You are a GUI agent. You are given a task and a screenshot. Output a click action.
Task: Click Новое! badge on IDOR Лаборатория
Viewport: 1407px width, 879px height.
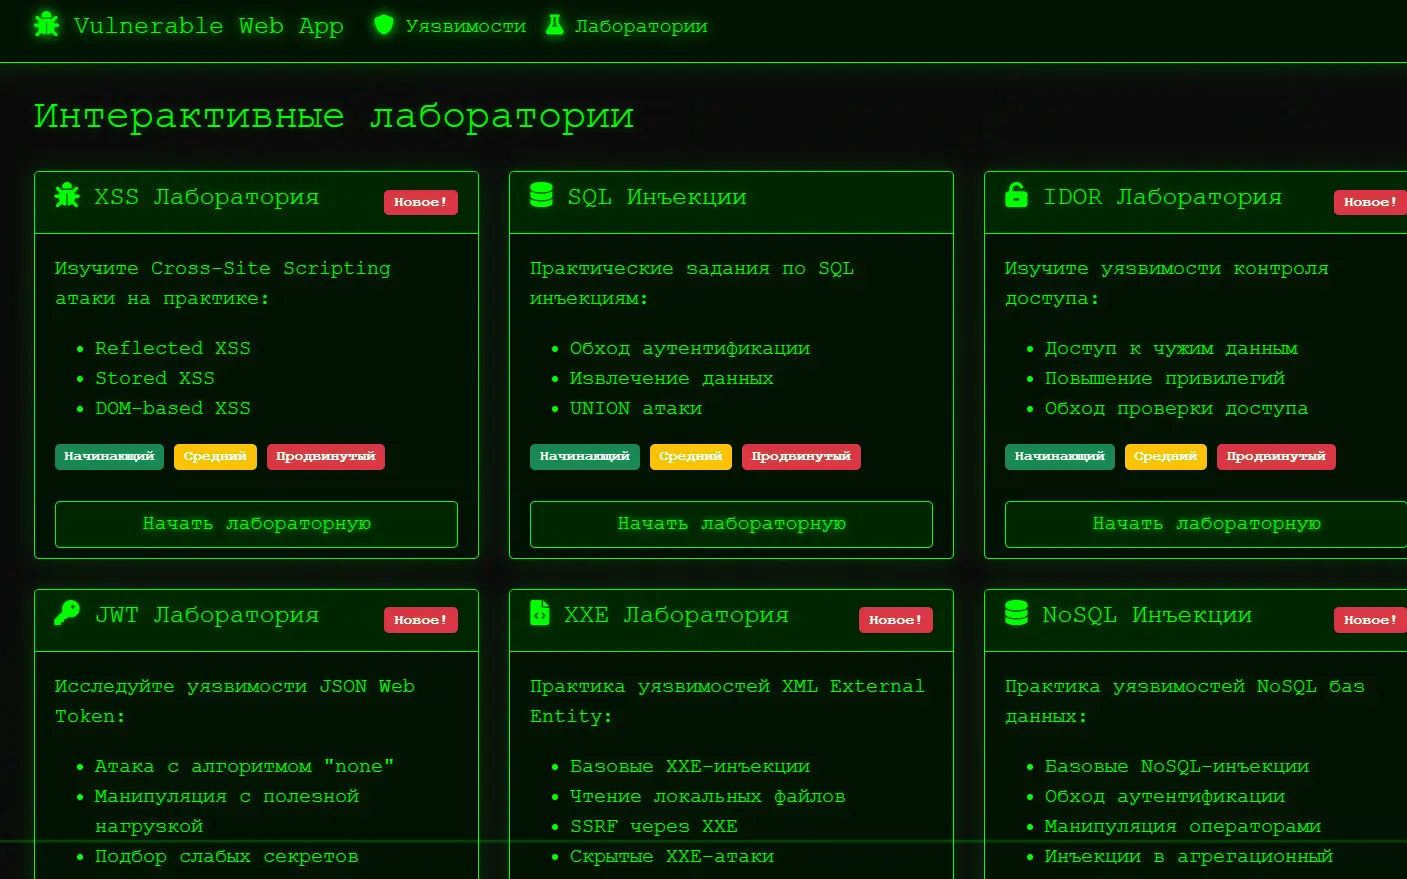click(x=1370, y=202)
